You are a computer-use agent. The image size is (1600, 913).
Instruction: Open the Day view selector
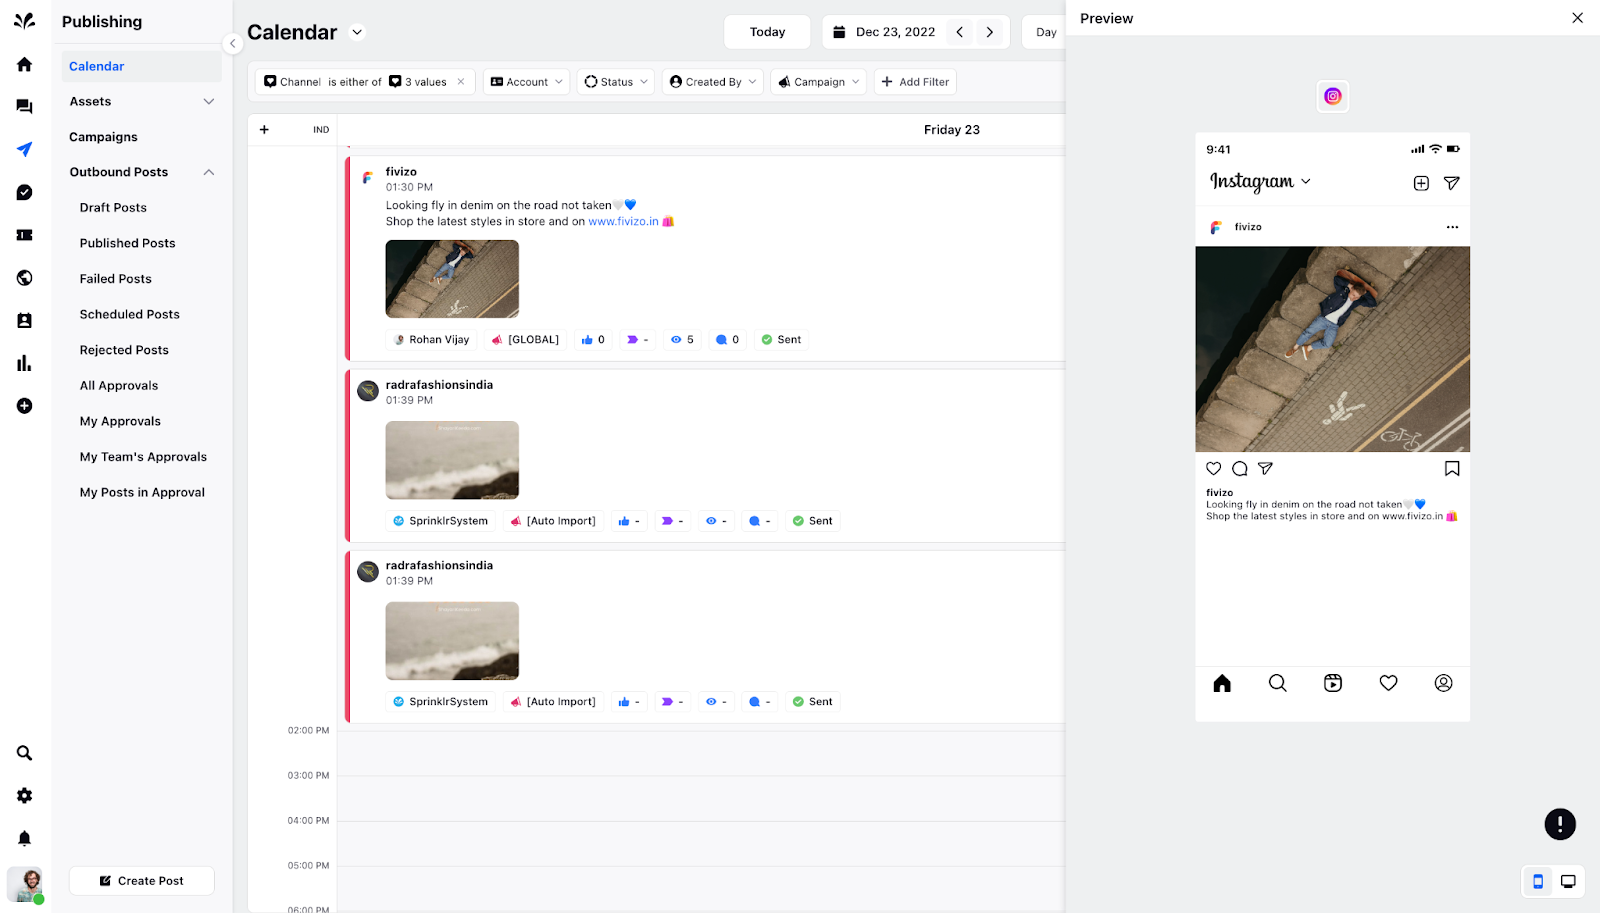[1045, 32]
